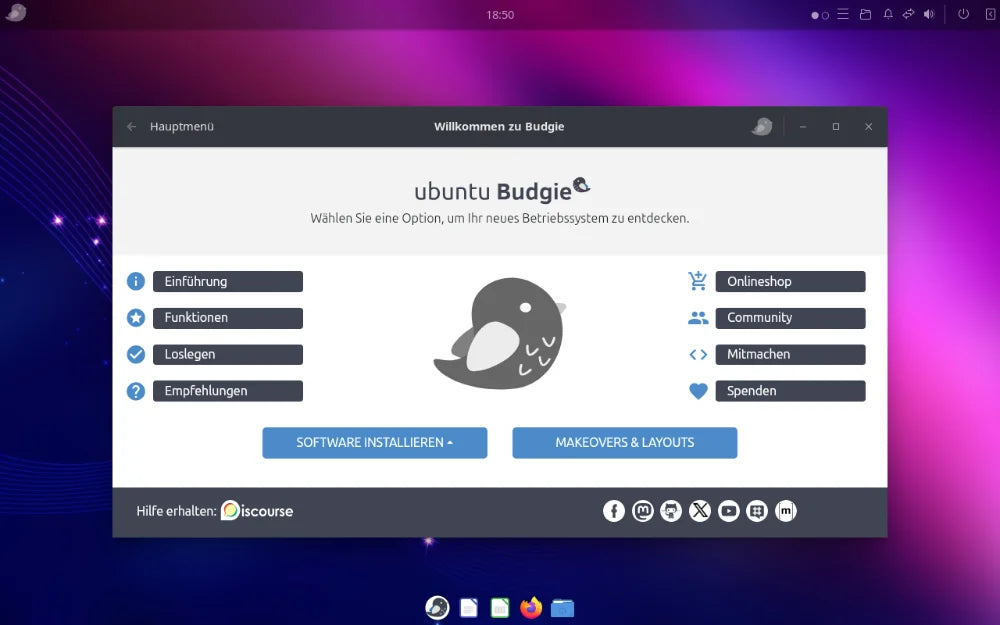Click the code brackets icon beside Mitmachen
The width and height of the screenshot is (1000, 625).
coord(698,355)
